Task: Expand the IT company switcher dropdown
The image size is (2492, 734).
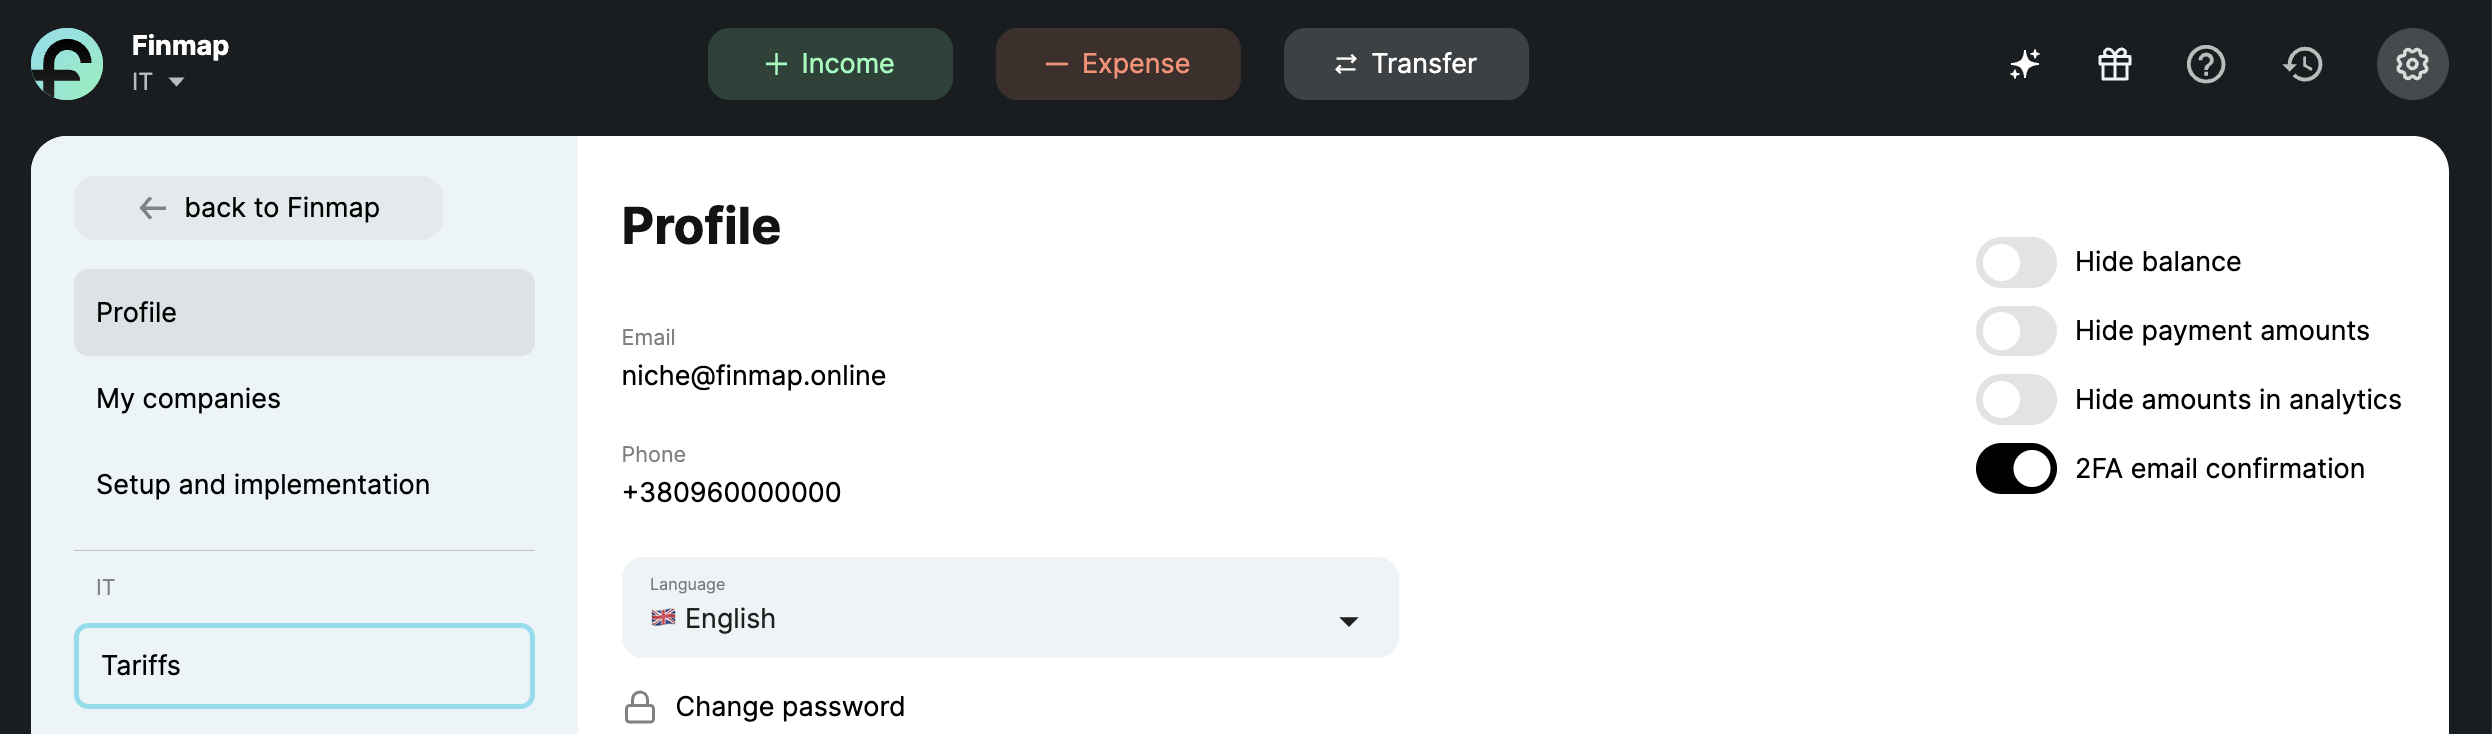Action: pos(159,82)
